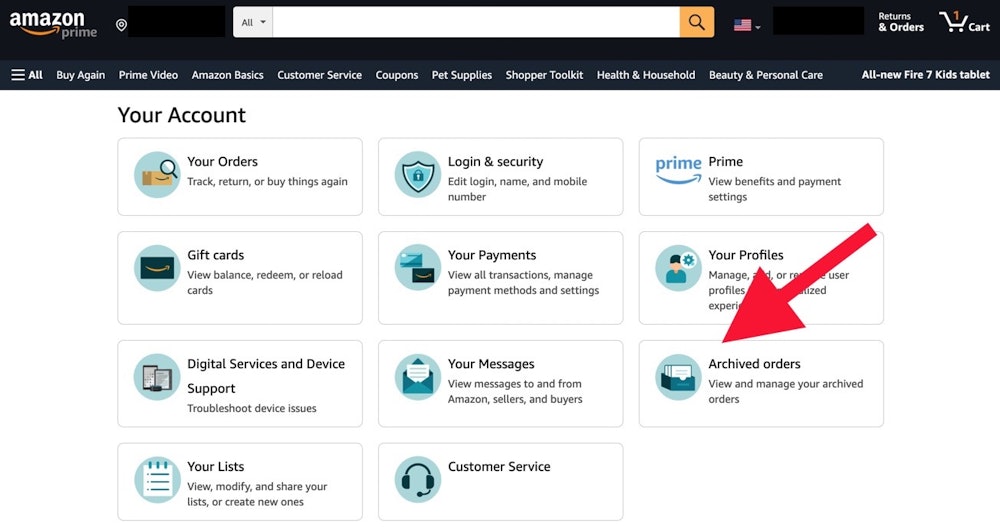This screenshot has height=531, width=1000.
Task: Click 'View balance, redeem, or reload cards' text
Action: coord(265,282)
